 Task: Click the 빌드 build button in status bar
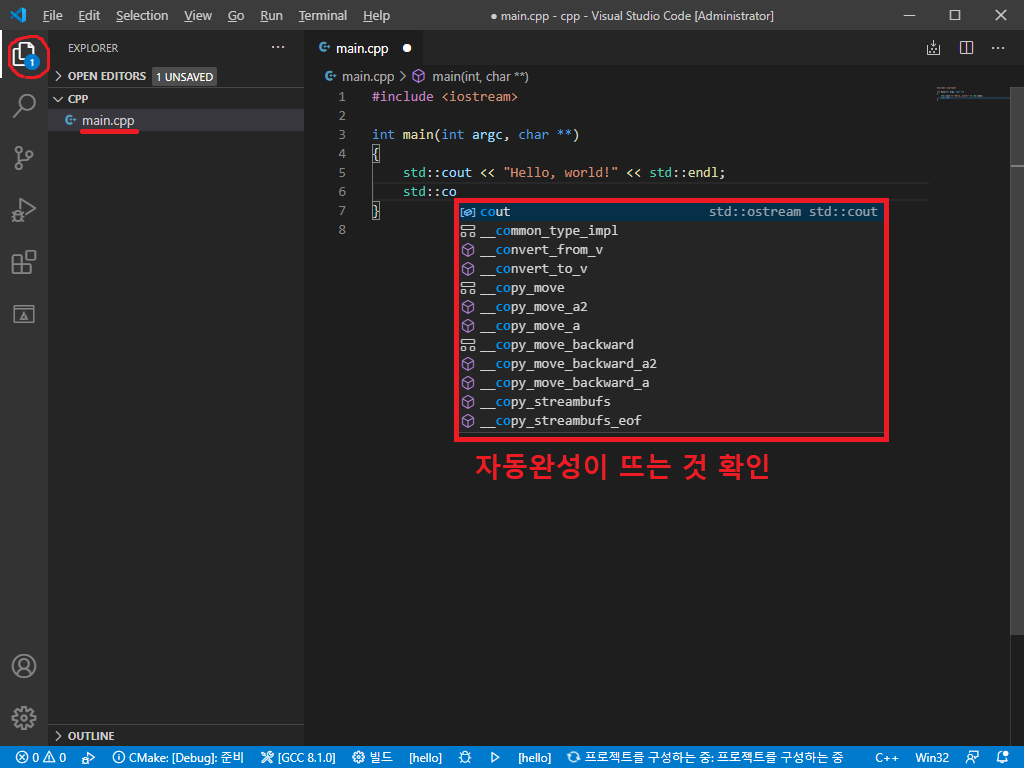[x=373, y=758]
